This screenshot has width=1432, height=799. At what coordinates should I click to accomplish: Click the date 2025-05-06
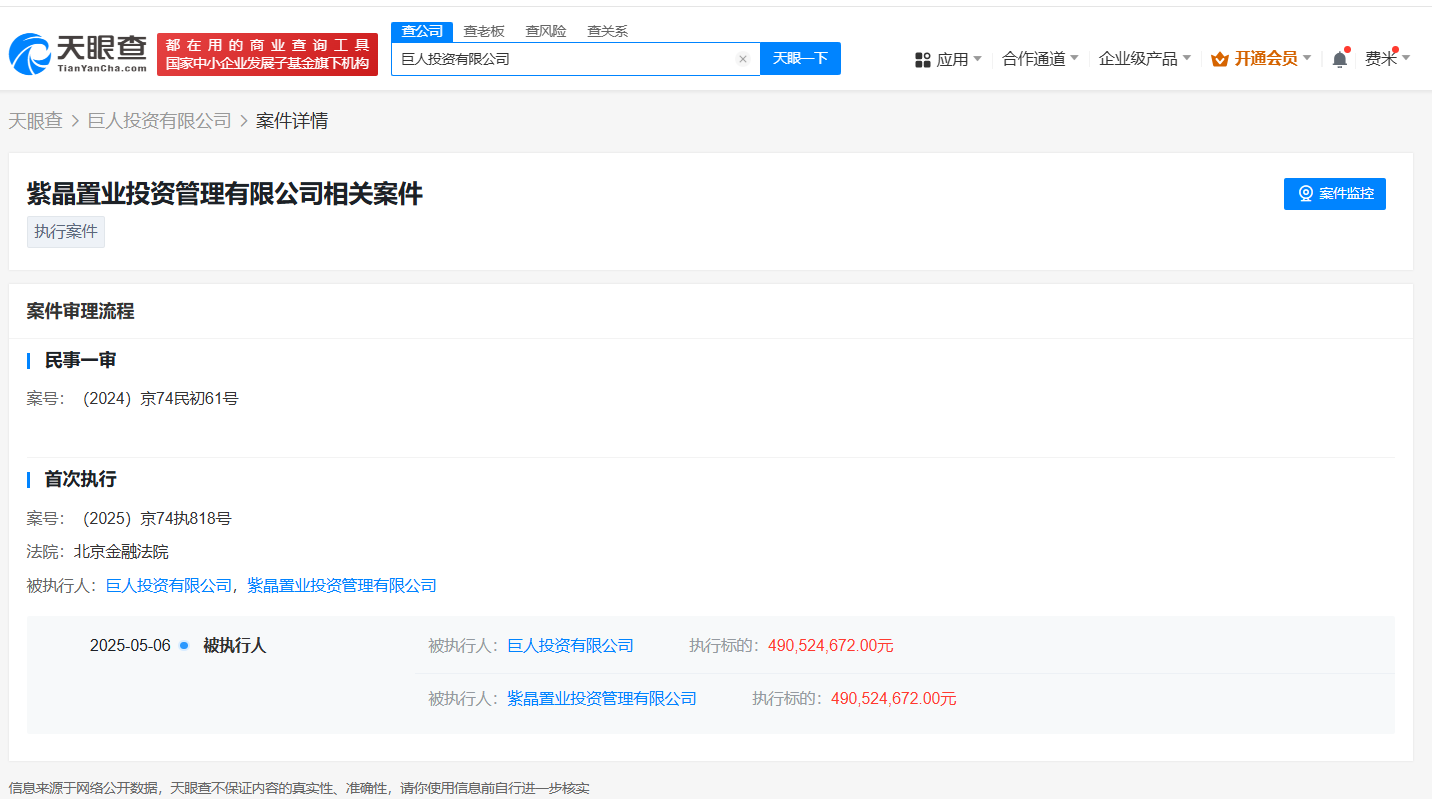(130, 646)
